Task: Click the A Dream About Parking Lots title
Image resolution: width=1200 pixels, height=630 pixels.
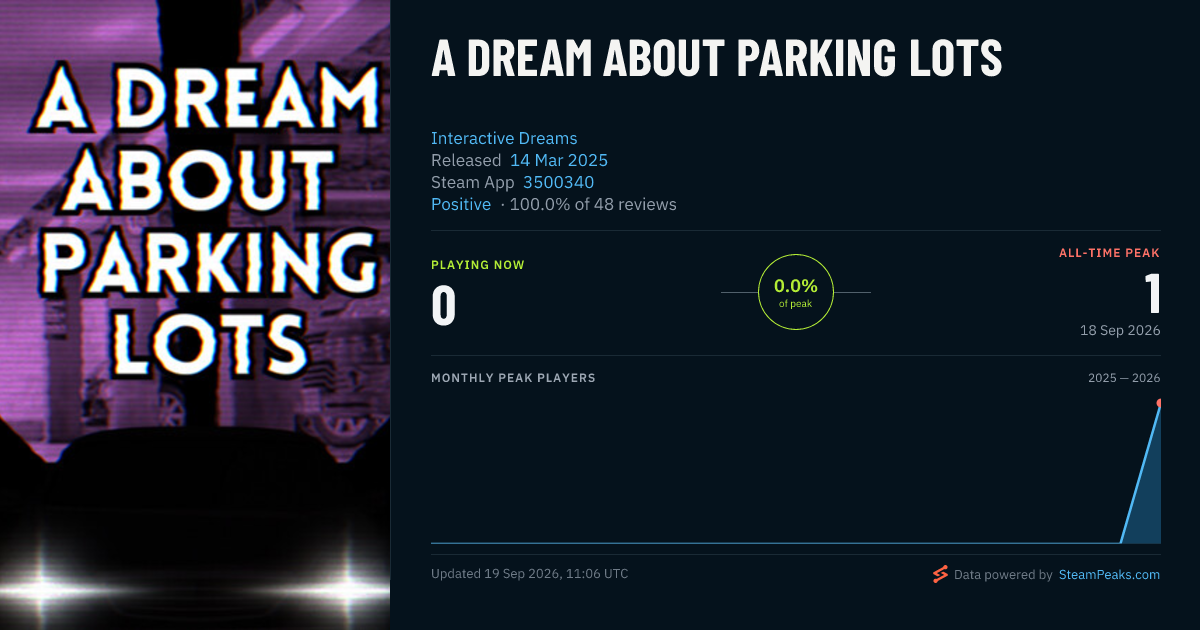Action: point(716,59)
